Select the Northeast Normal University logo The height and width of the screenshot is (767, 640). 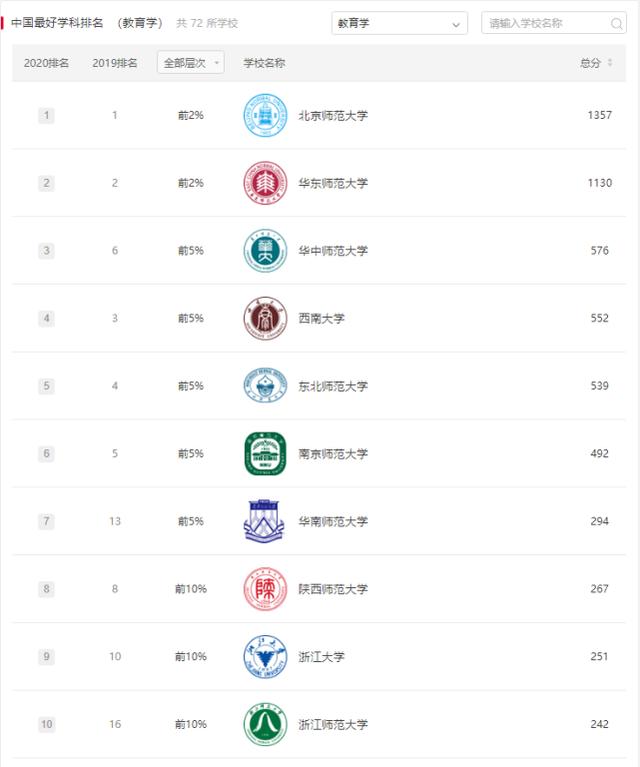(x=265, y=386)
